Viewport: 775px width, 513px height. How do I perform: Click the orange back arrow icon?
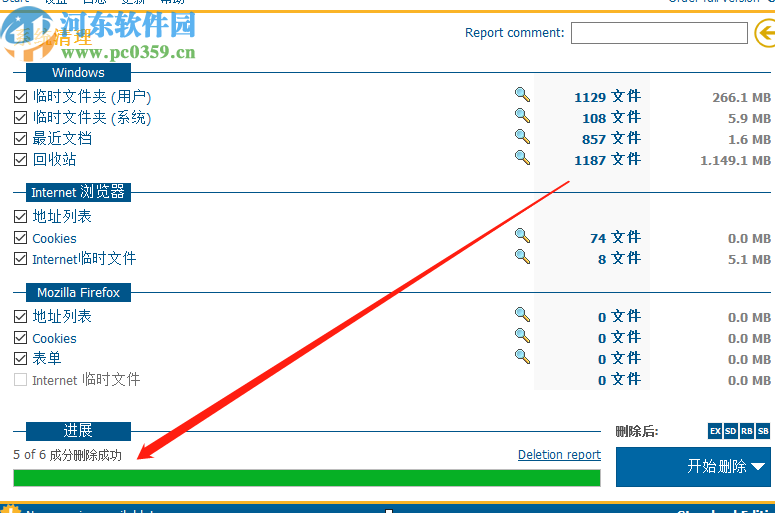765,33
